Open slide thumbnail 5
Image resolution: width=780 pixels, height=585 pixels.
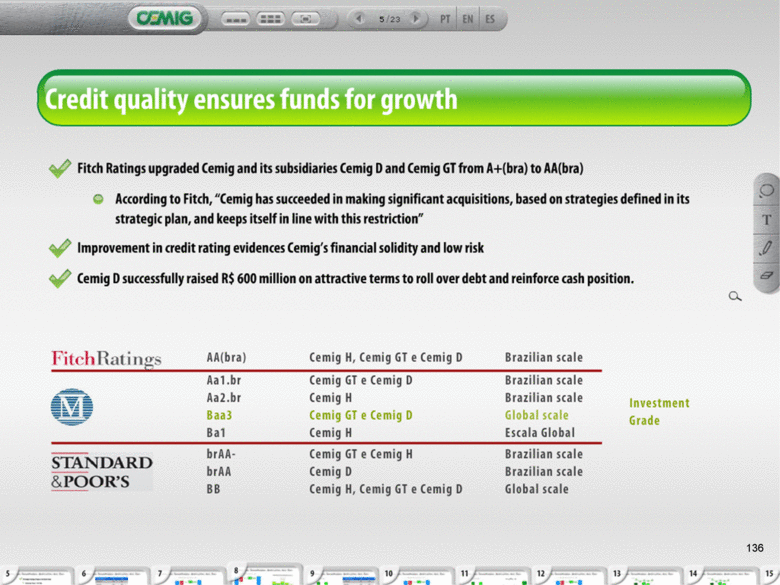coord(37,576)
